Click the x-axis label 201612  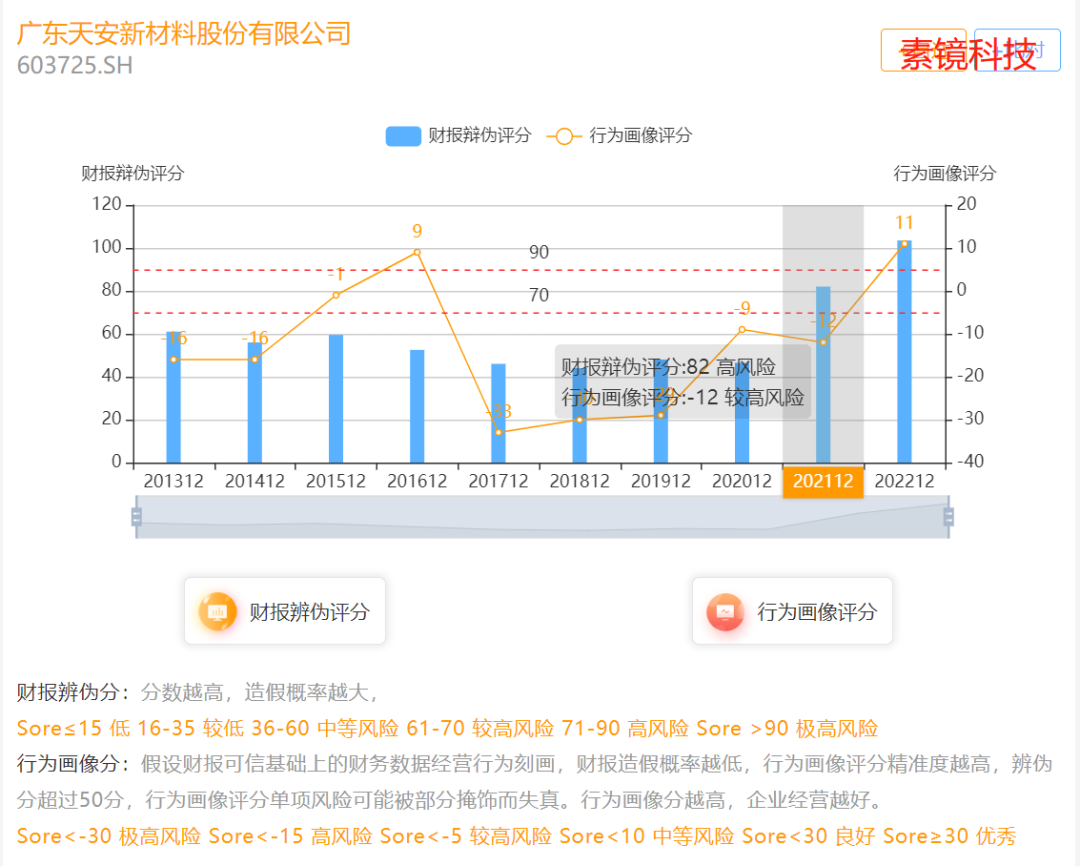click(417, 481)
